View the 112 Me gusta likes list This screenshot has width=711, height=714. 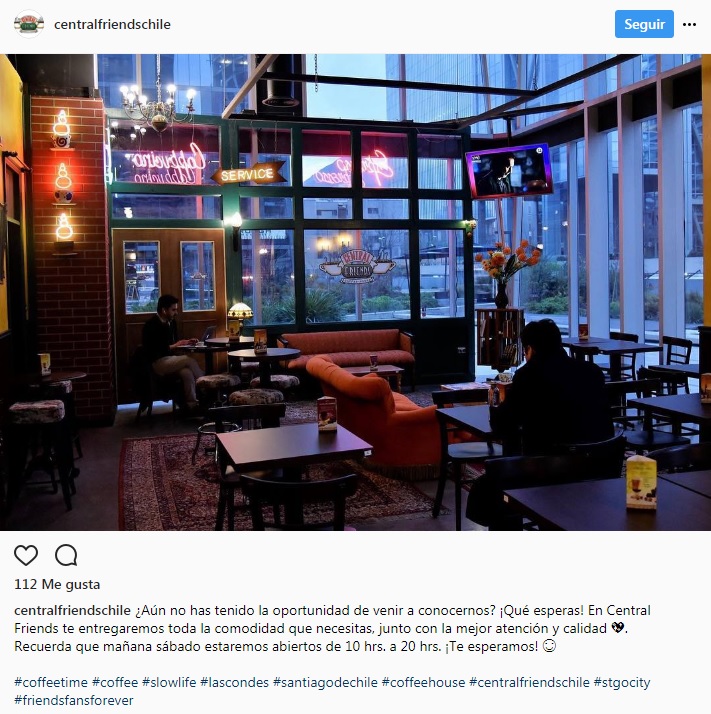click(57, 584)
